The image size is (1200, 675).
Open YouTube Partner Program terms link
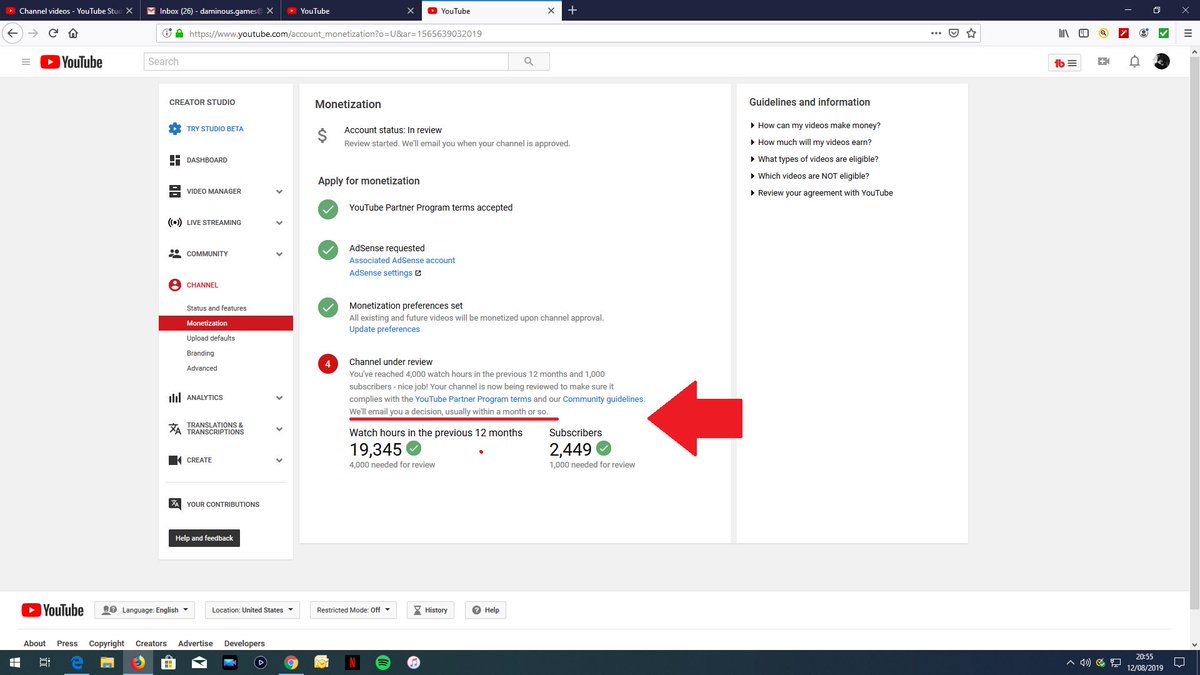[473, 399]
